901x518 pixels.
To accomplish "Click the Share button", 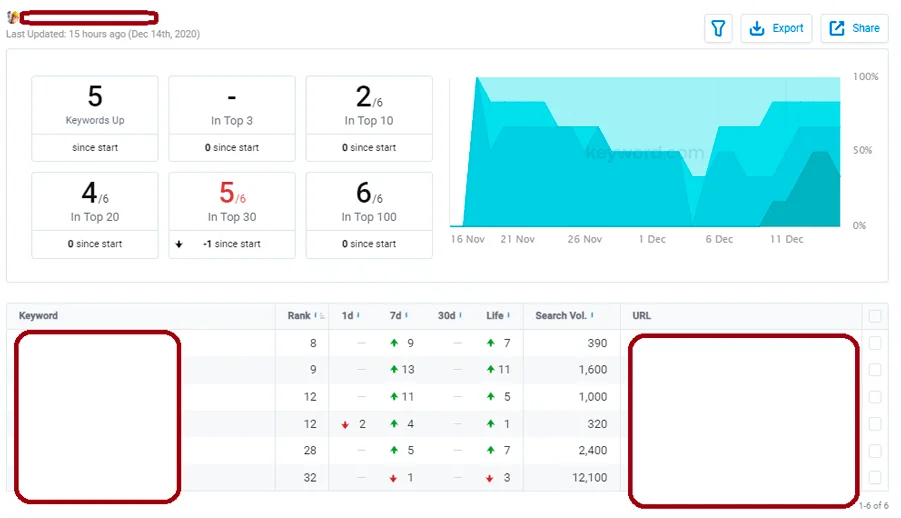I will tap(854, 28).
